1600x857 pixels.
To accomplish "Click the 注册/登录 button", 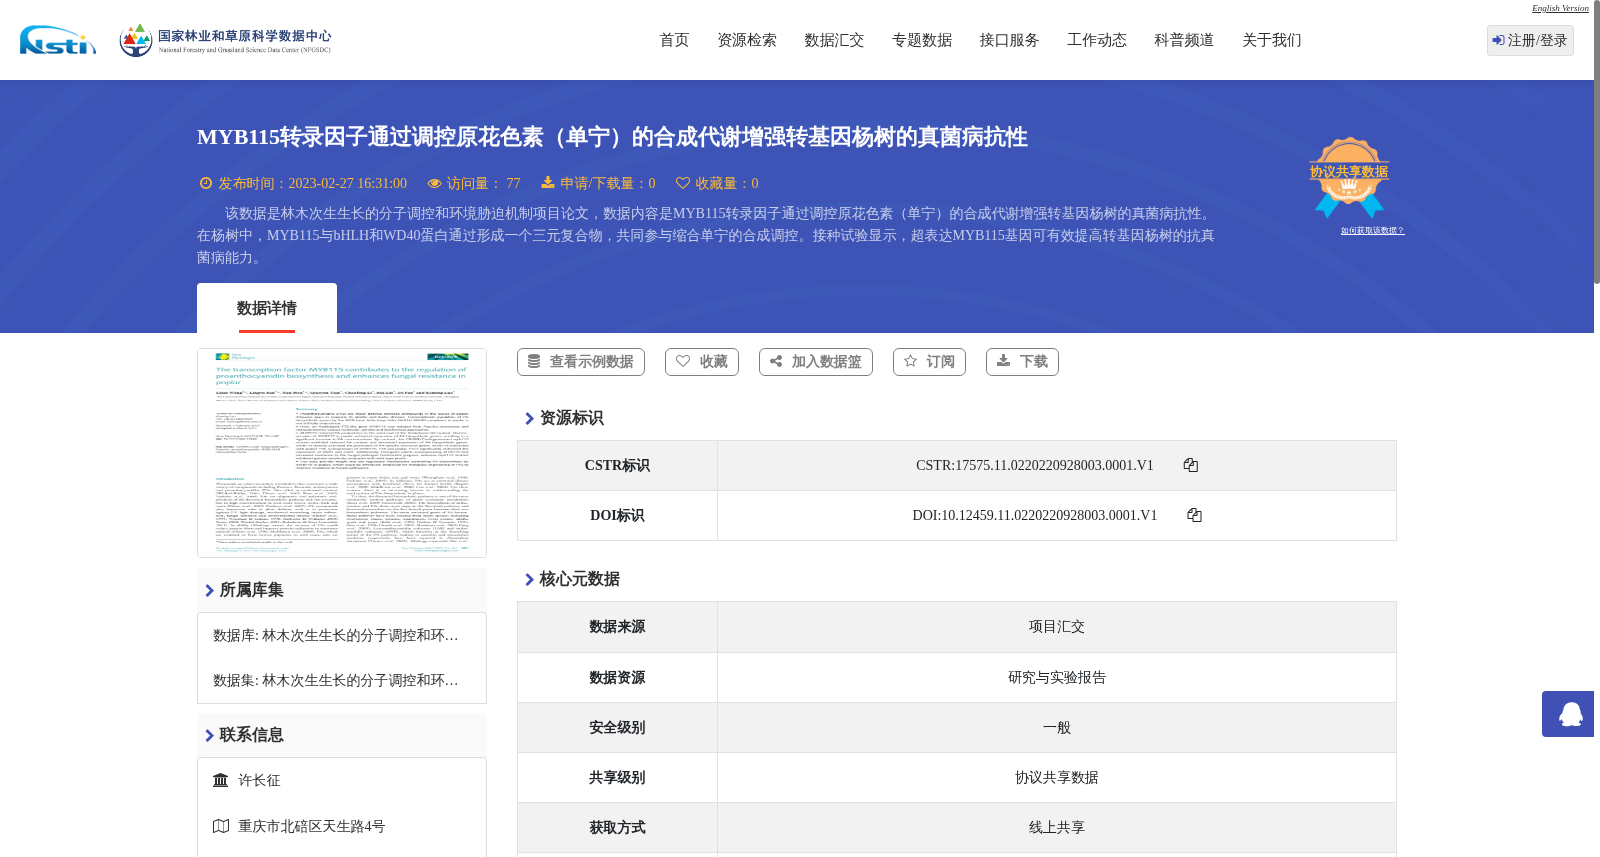I will point(1530,40).
